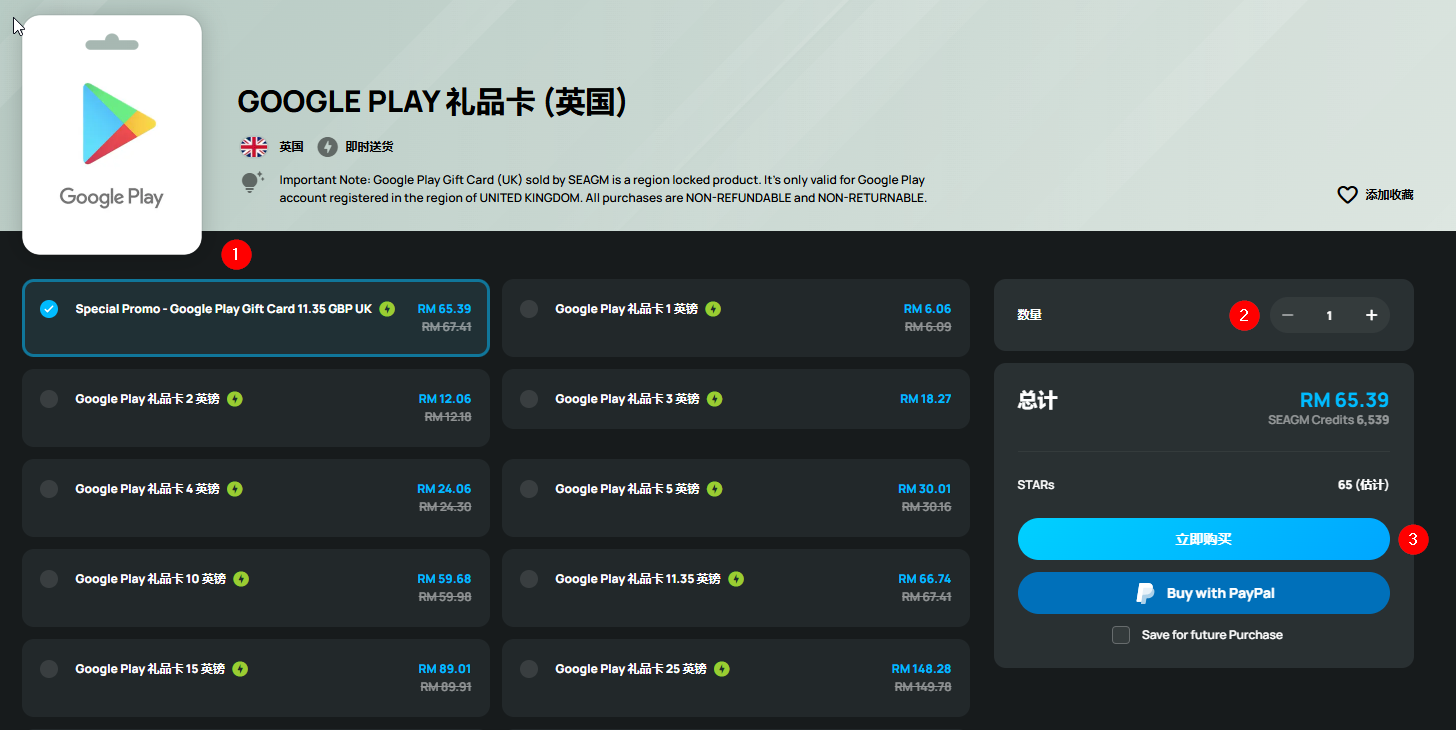Click the Special Promo Google Play Gift Card label
The image size is (1456, 730).
(223, 309)
